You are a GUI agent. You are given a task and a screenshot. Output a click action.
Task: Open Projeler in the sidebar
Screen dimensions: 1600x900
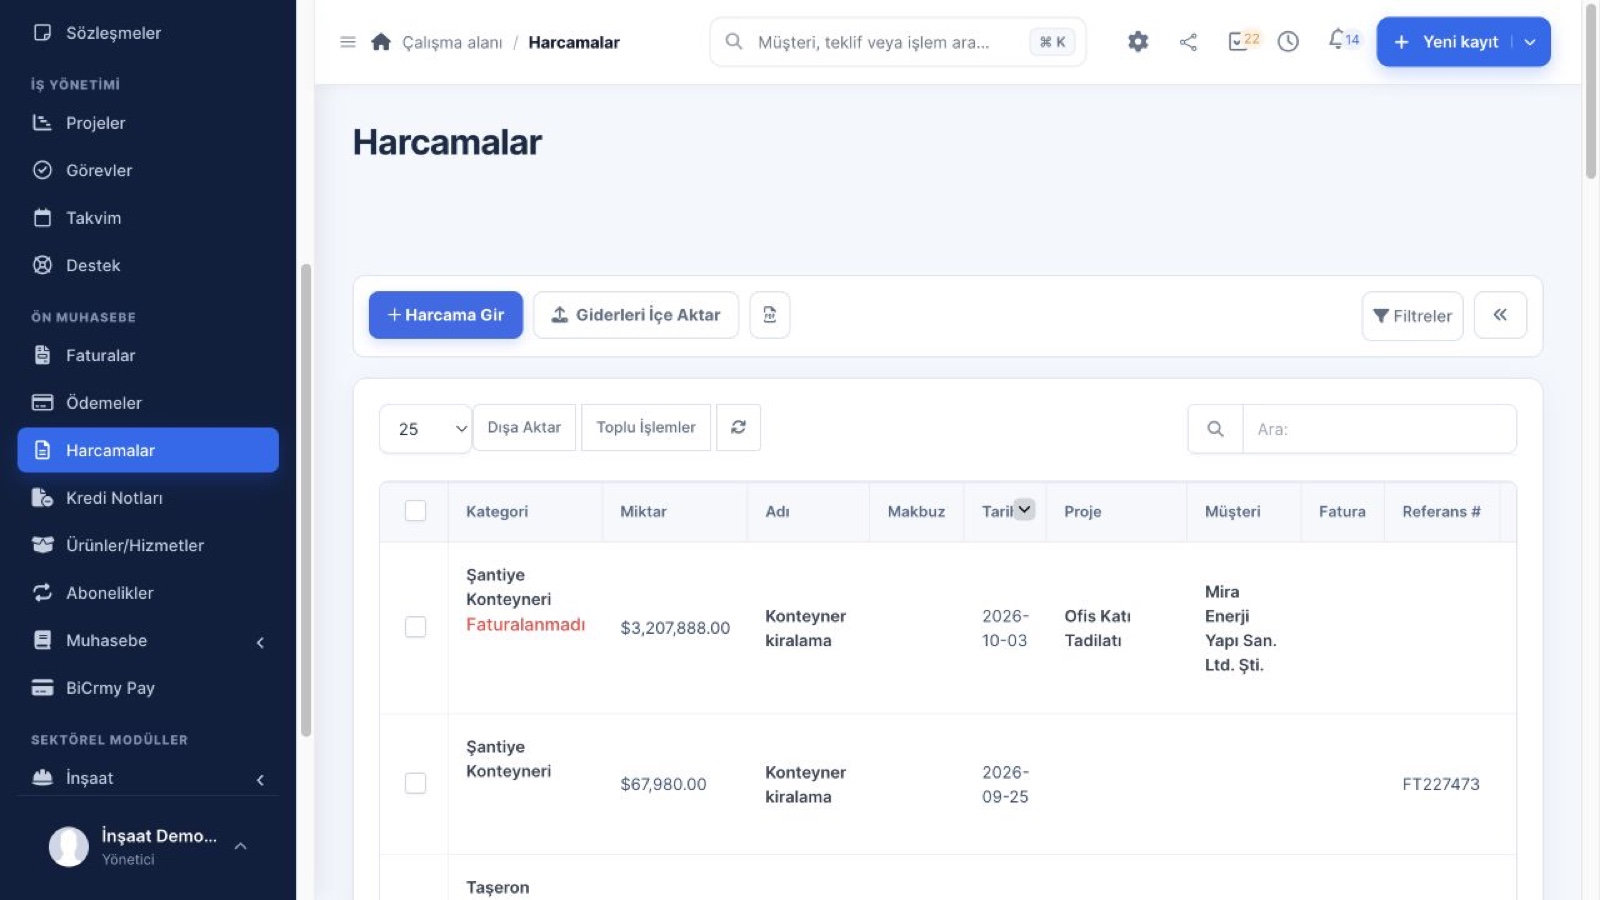[148, 123]
